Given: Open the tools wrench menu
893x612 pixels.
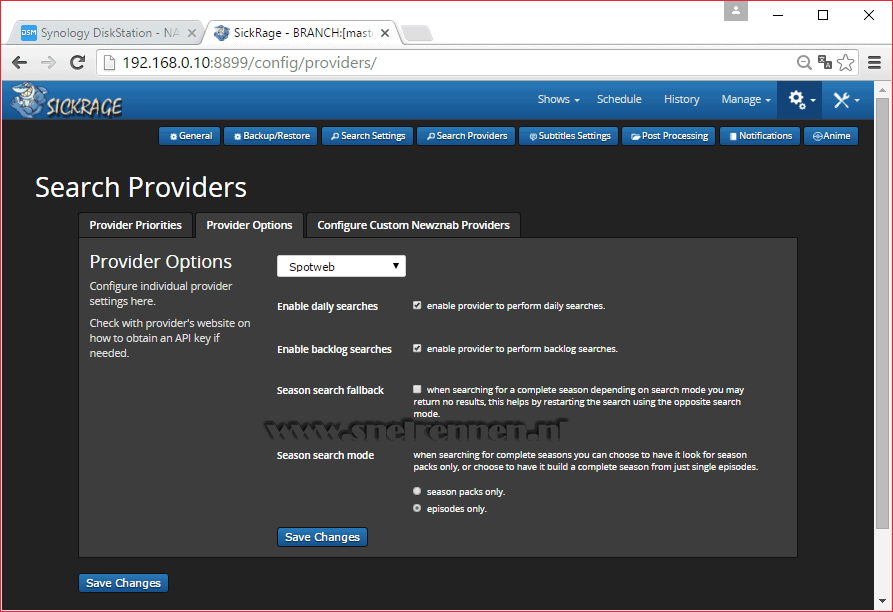Looking at the screenshot, I should (x=846, y=100).
